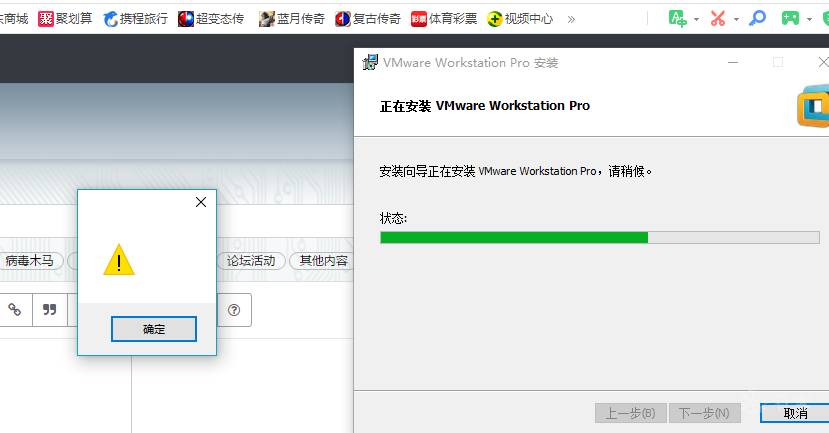
Task: Open the 携程旅行 bookmark
Action: pyautogui.click(x=135, y=19)
